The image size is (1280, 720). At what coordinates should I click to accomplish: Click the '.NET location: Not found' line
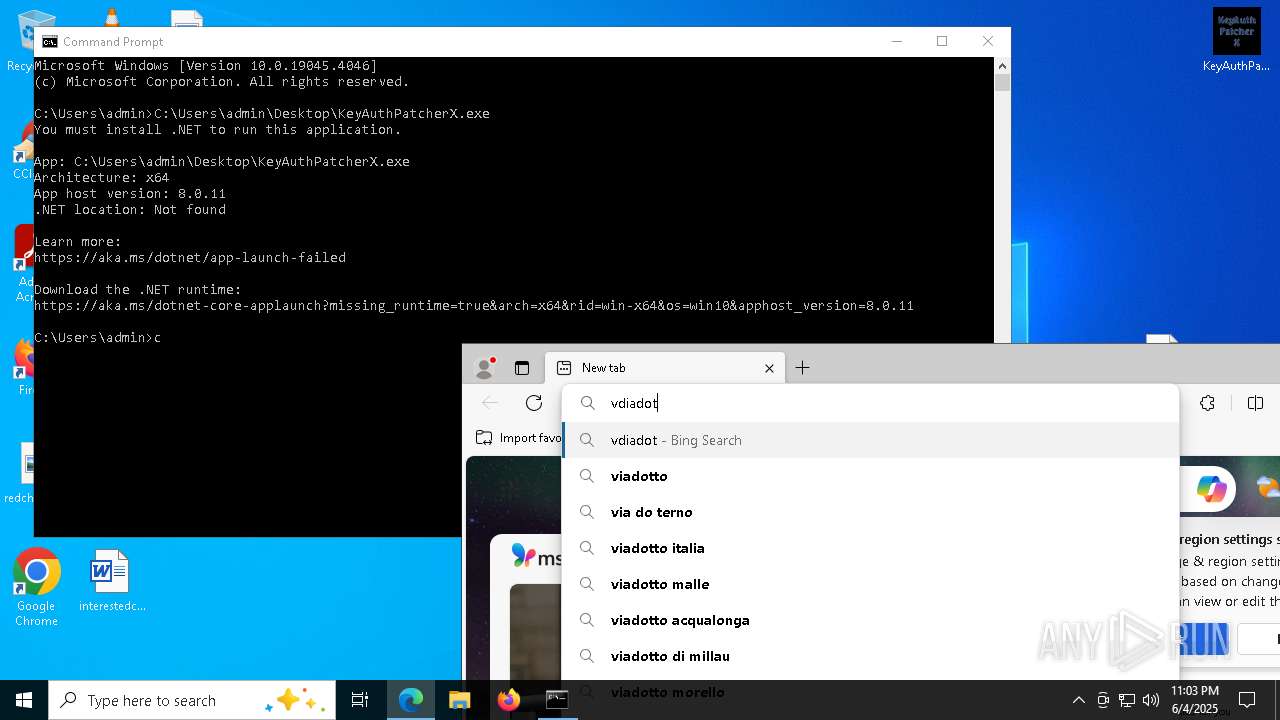point(130,209)
